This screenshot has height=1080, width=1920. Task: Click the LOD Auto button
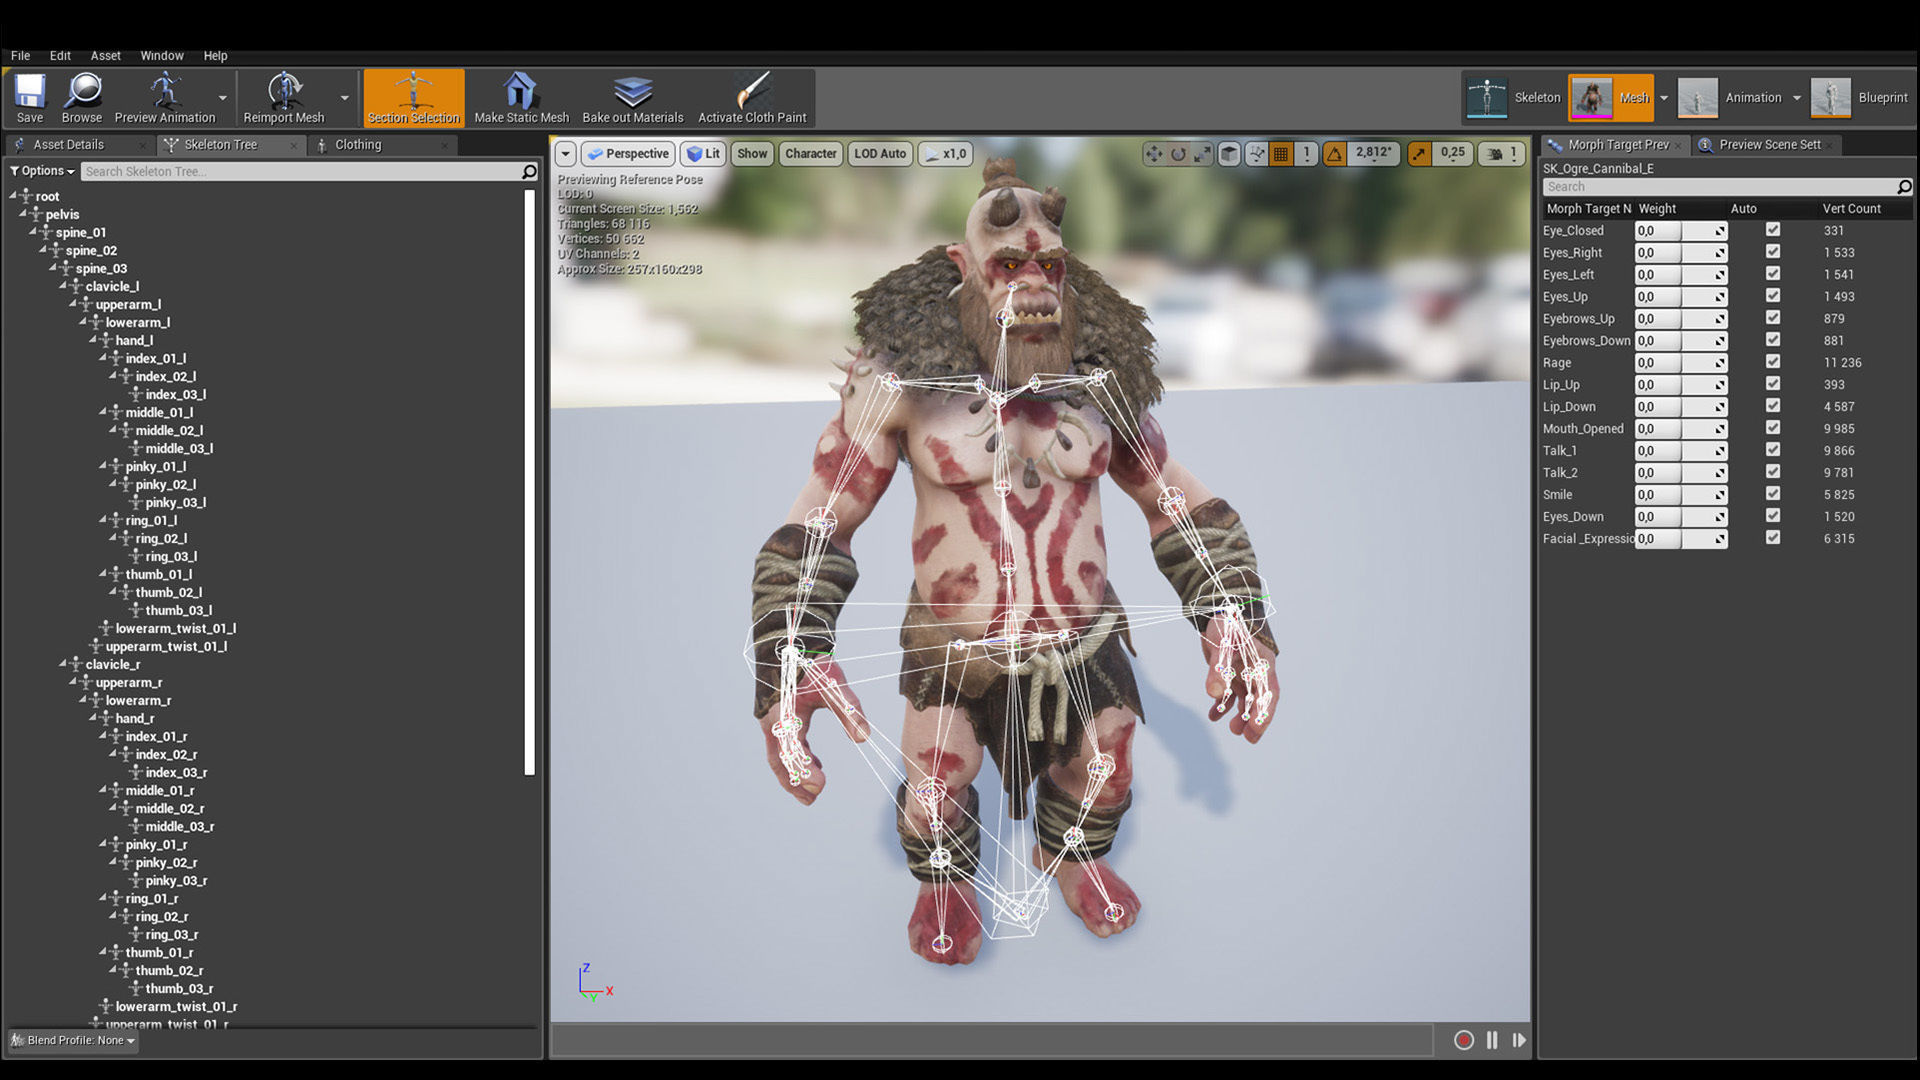880,153
